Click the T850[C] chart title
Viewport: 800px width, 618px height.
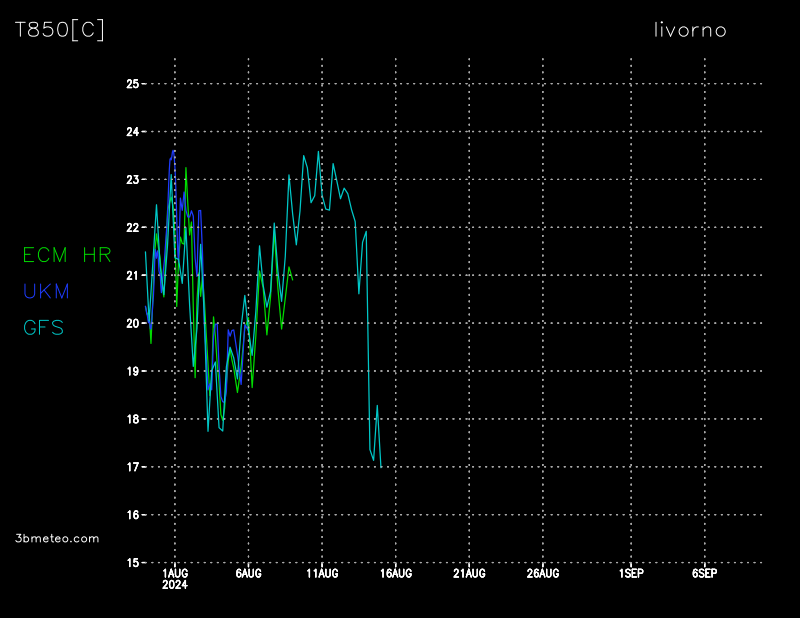(59, 30)
